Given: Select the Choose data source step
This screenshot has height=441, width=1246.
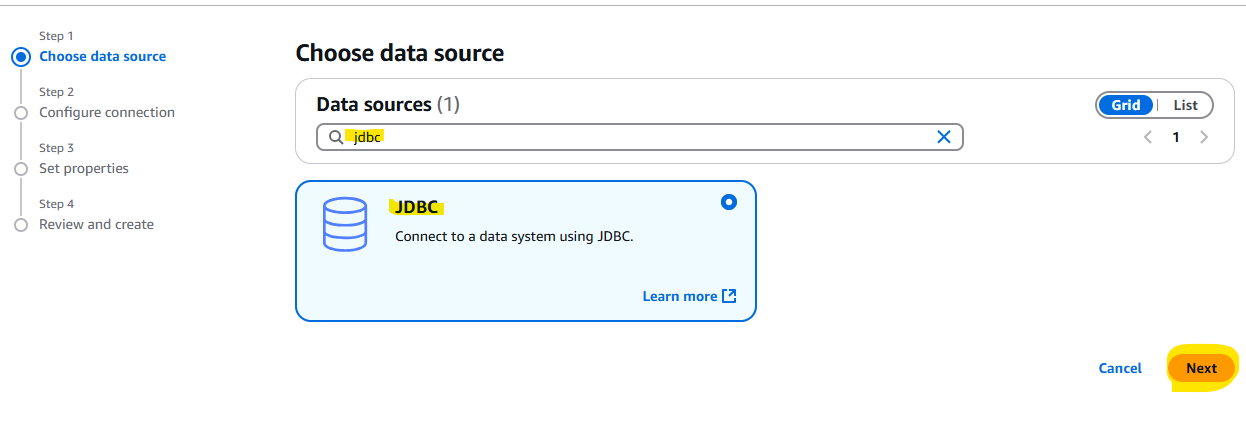Looking at the screenshot, I should coord(103,57).
